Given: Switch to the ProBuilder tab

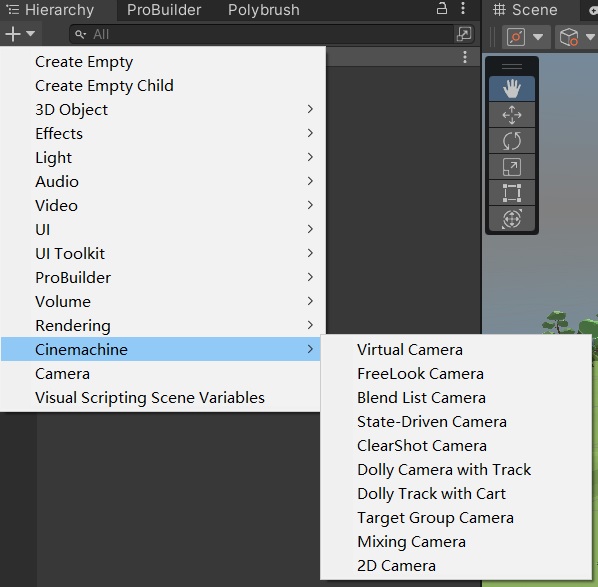Looking at the screenshot, I should [164, 10].
